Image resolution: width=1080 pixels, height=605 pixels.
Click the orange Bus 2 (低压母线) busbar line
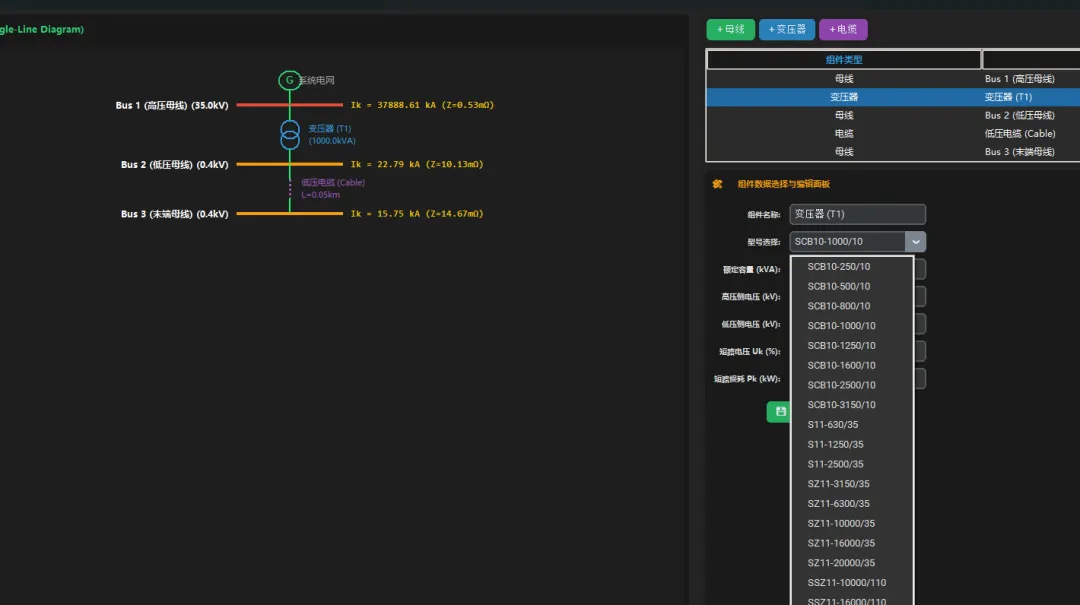tap(289, 164)
